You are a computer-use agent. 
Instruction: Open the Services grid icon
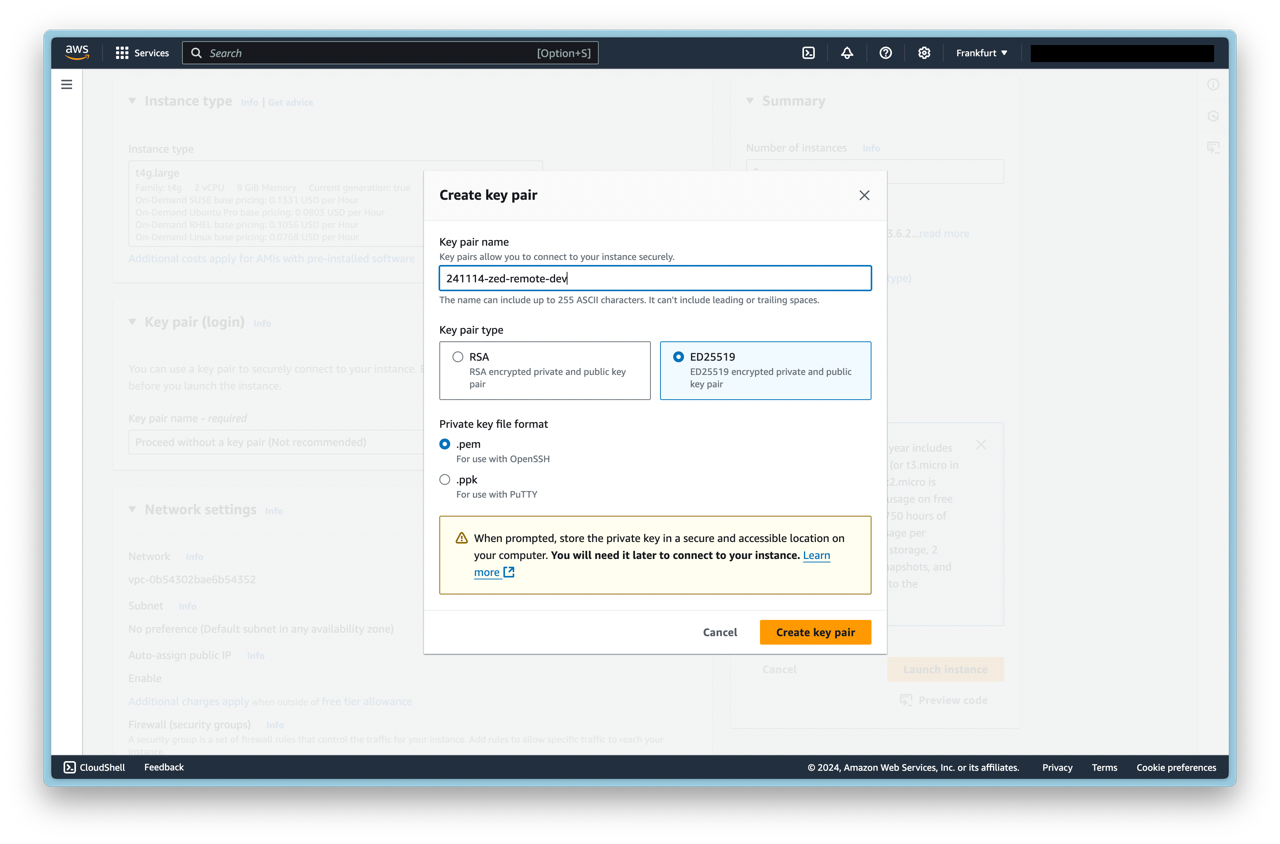tap(120, 52)
